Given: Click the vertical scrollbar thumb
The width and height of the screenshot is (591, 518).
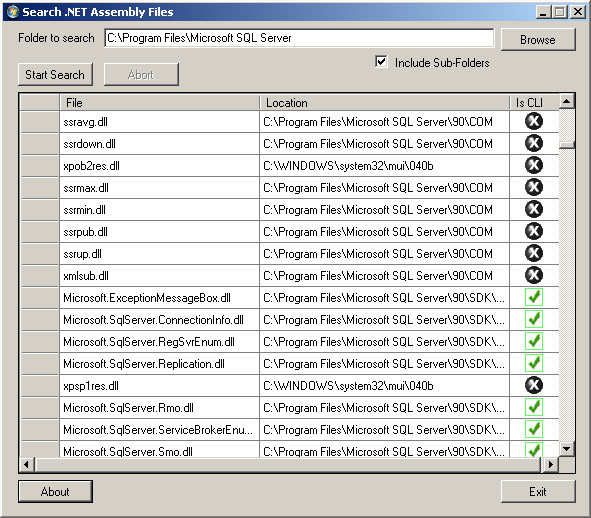Looking at the screenshot, I should point(567,145).
